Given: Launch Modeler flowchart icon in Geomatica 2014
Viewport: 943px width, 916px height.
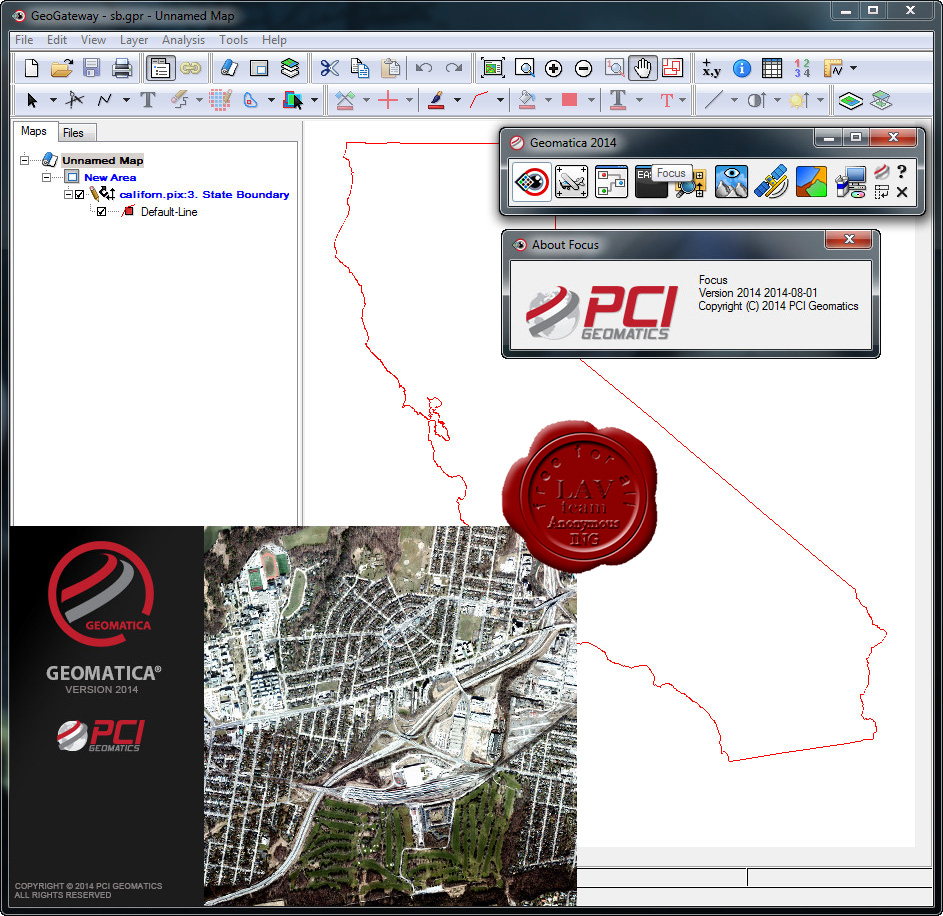Looking at the screenshot, I should (611, 182).
